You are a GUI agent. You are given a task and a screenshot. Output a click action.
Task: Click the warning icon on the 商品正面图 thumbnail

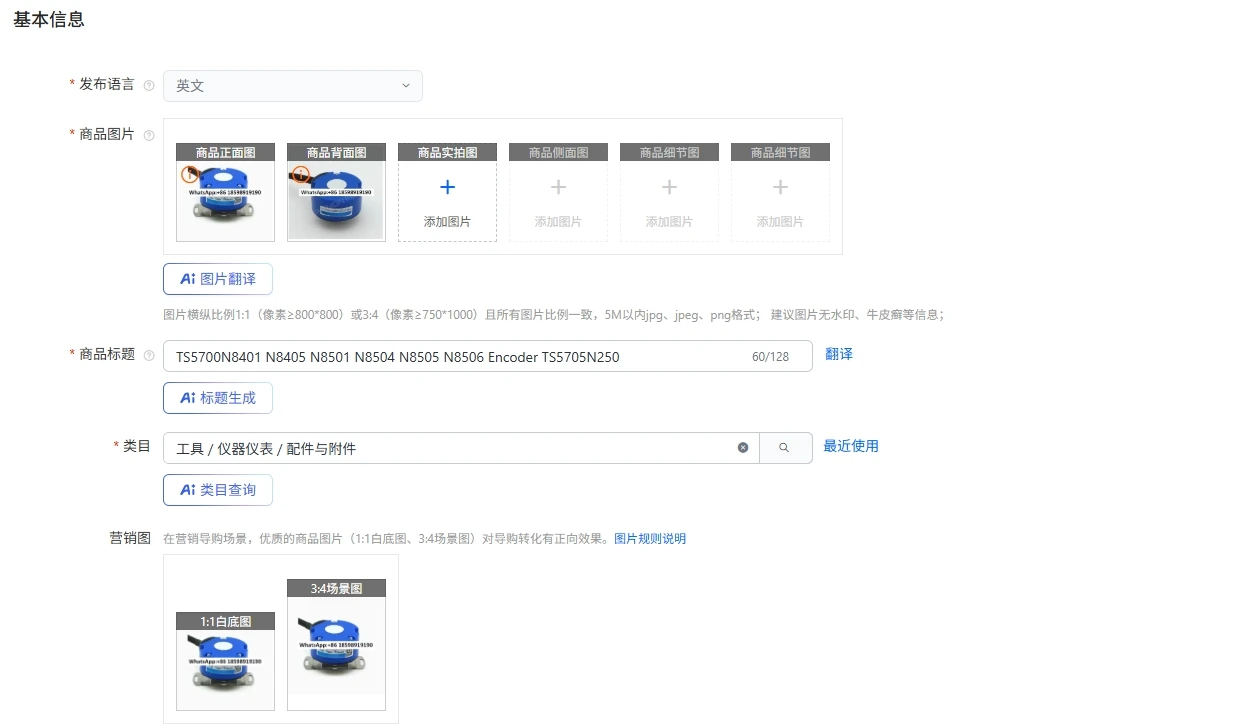(190, 175)
